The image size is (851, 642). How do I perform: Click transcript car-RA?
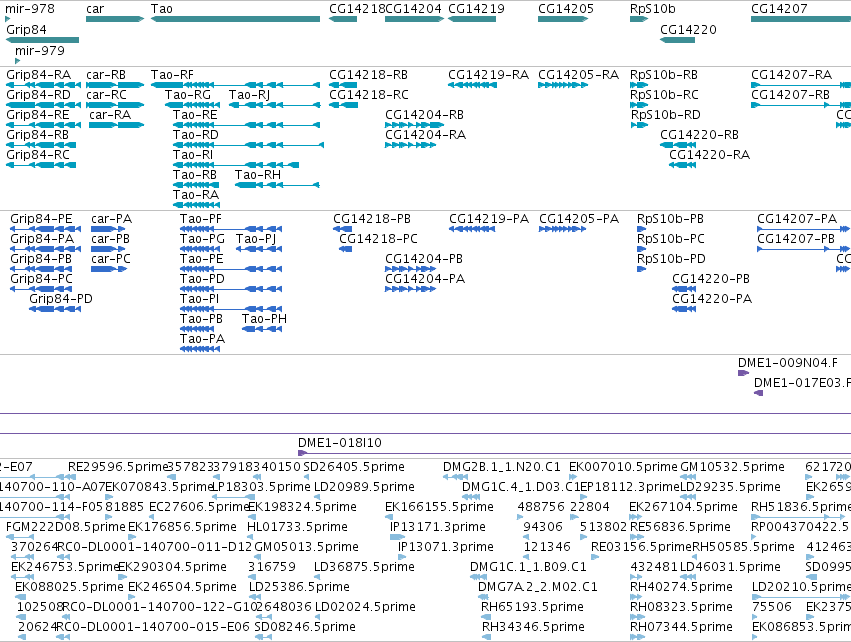117,125
